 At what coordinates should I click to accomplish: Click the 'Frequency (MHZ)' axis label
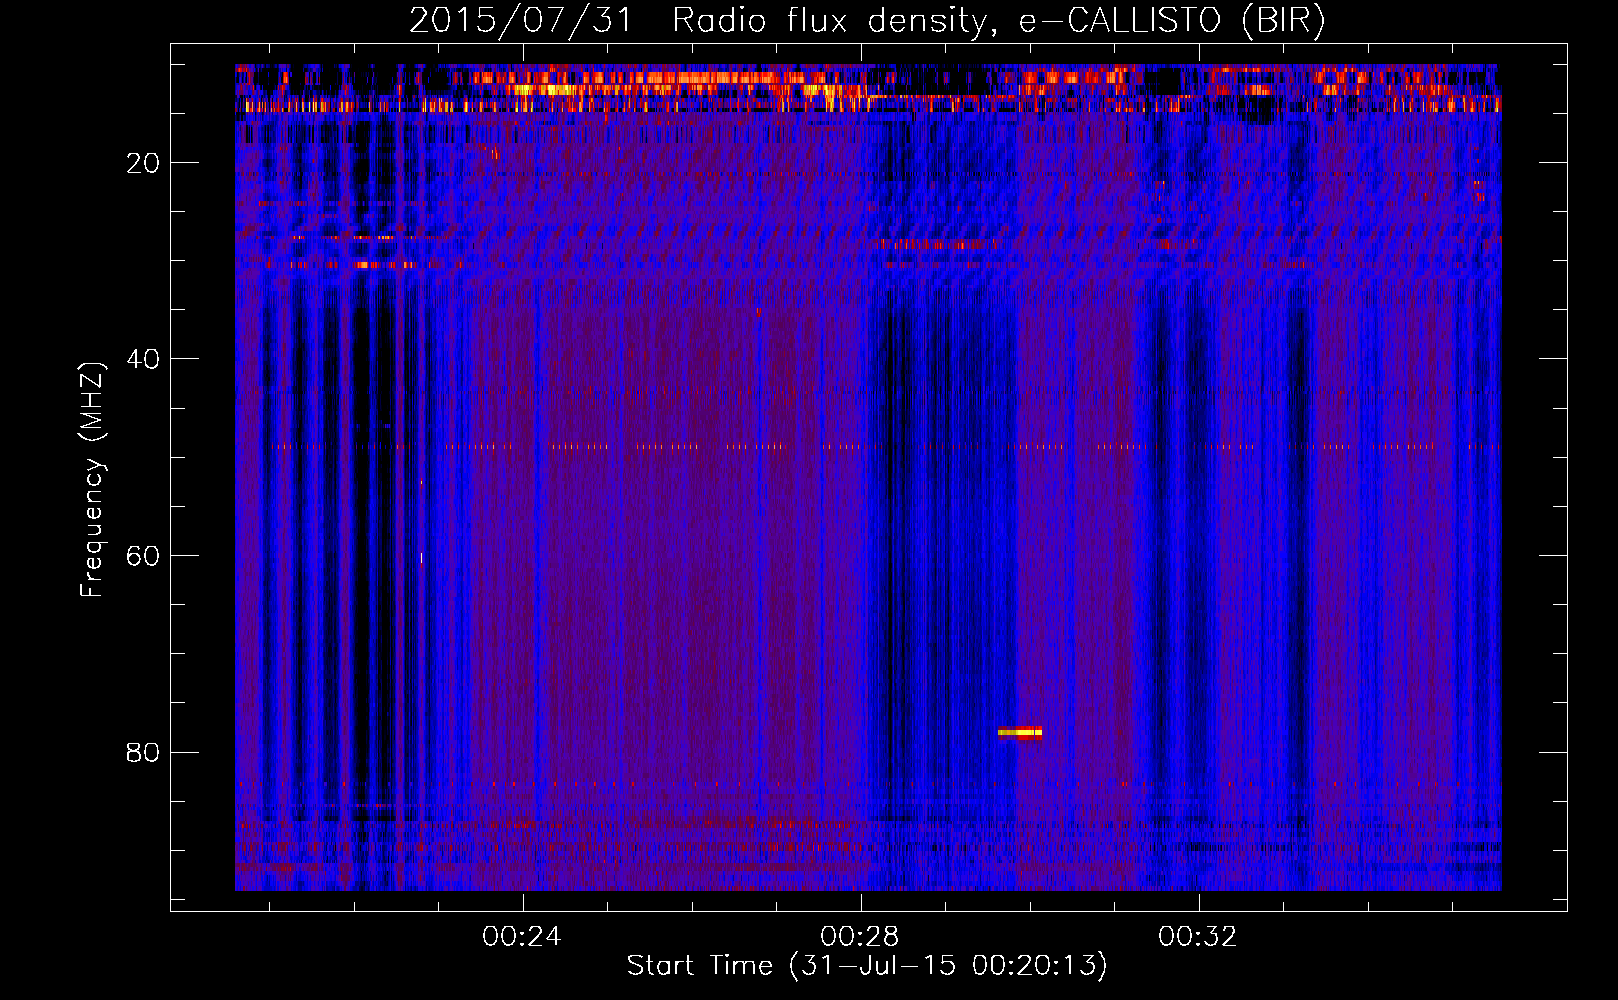pyautogui.click(x=92, y=480)
